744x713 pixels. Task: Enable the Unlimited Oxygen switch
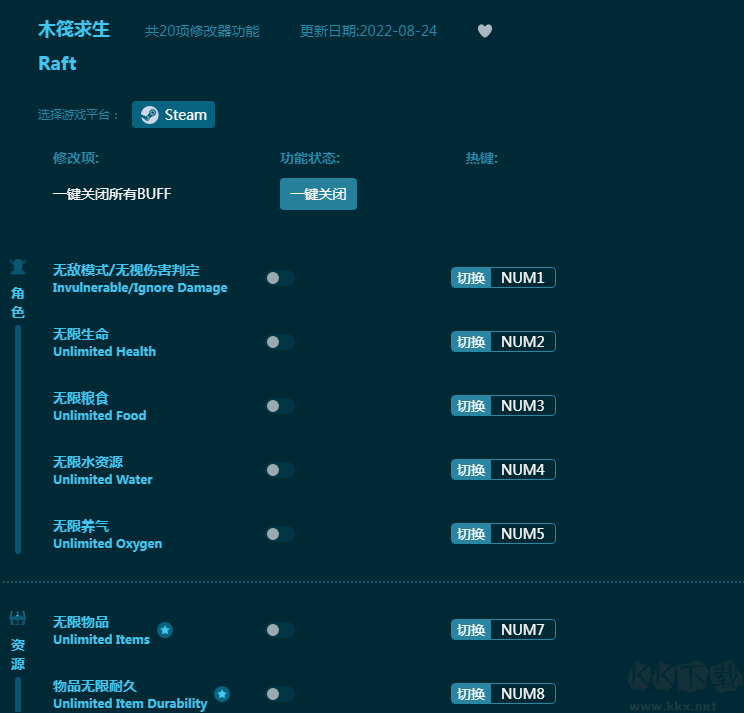(x=280, y=534)
